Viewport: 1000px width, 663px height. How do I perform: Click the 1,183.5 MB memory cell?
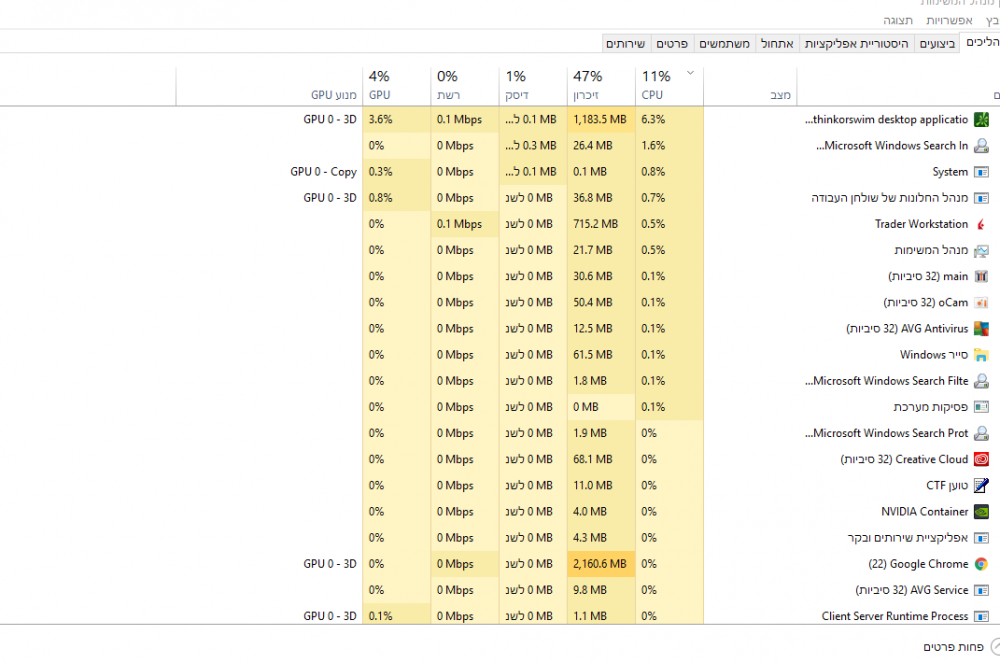coord(601,119)
